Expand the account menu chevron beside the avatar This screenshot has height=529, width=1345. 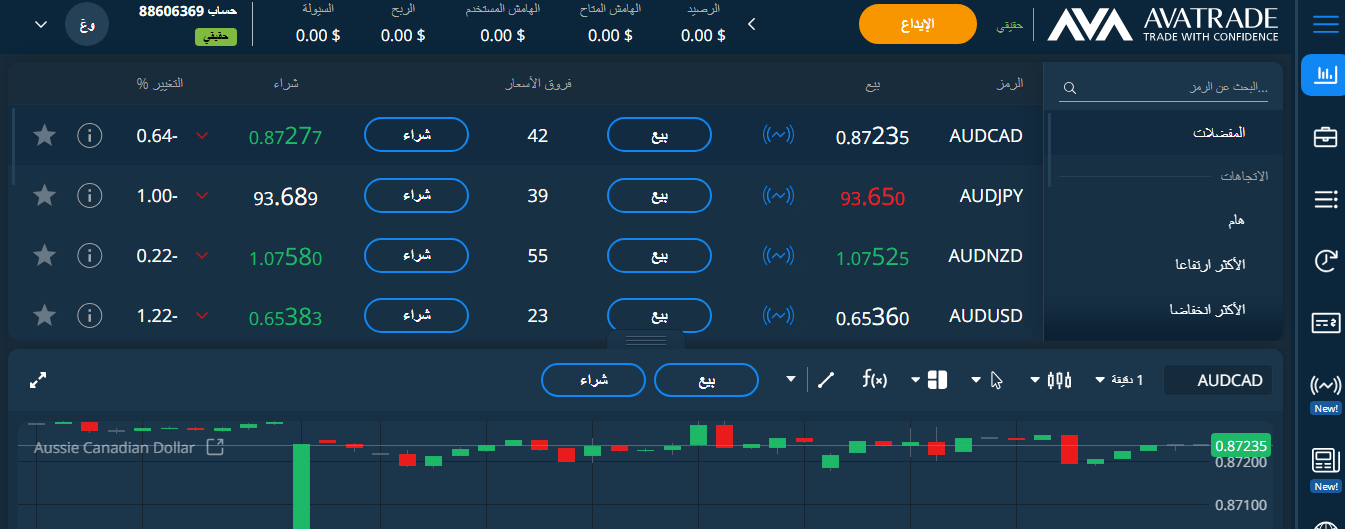point(41,24)
